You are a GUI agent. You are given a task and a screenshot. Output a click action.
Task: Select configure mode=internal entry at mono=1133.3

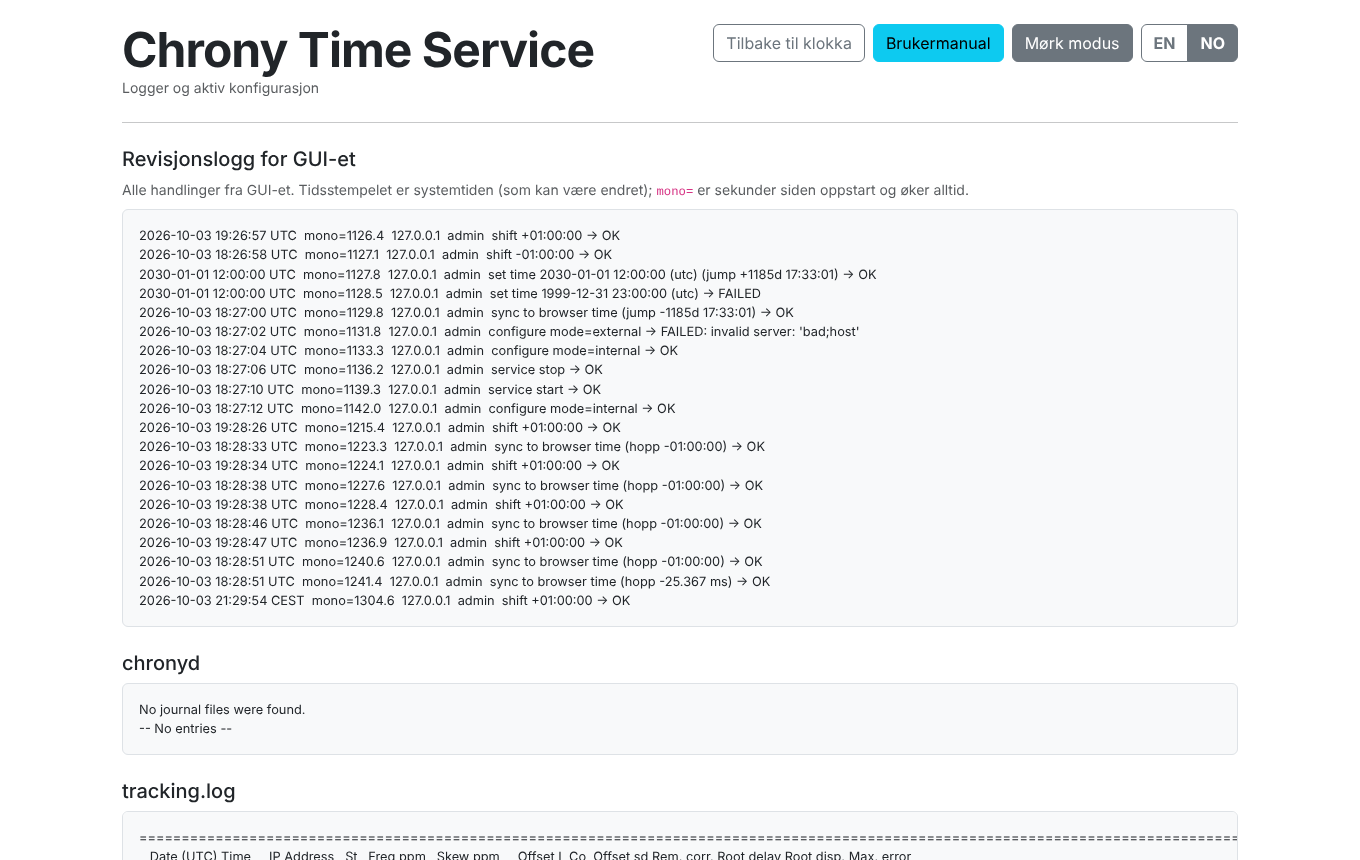408,351
